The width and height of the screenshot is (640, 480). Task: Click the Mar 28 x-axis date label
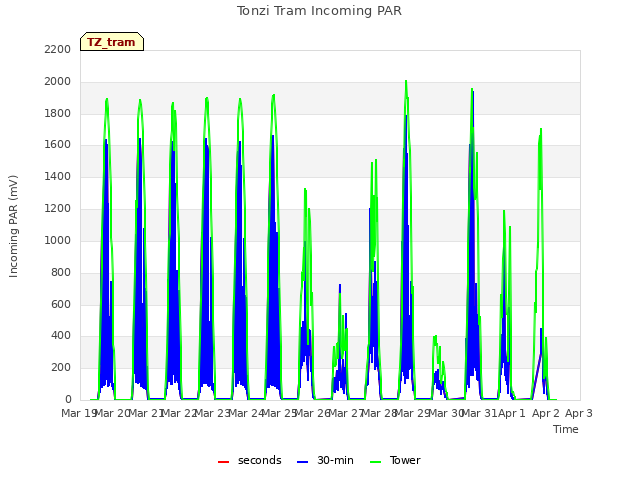tap(380, 413)
